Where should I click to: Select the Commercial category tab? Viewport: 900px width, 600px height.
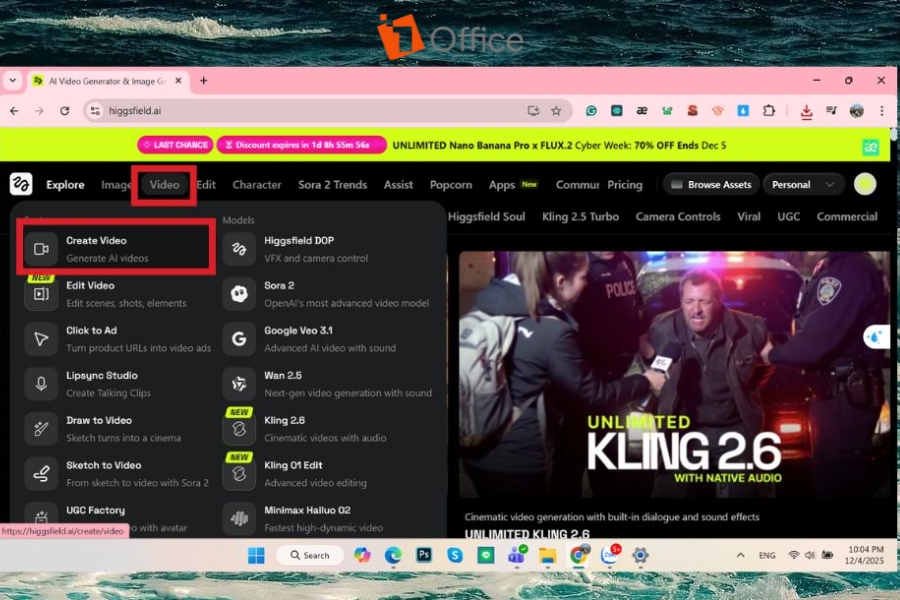pyautogui.click(x=847, y=216)
